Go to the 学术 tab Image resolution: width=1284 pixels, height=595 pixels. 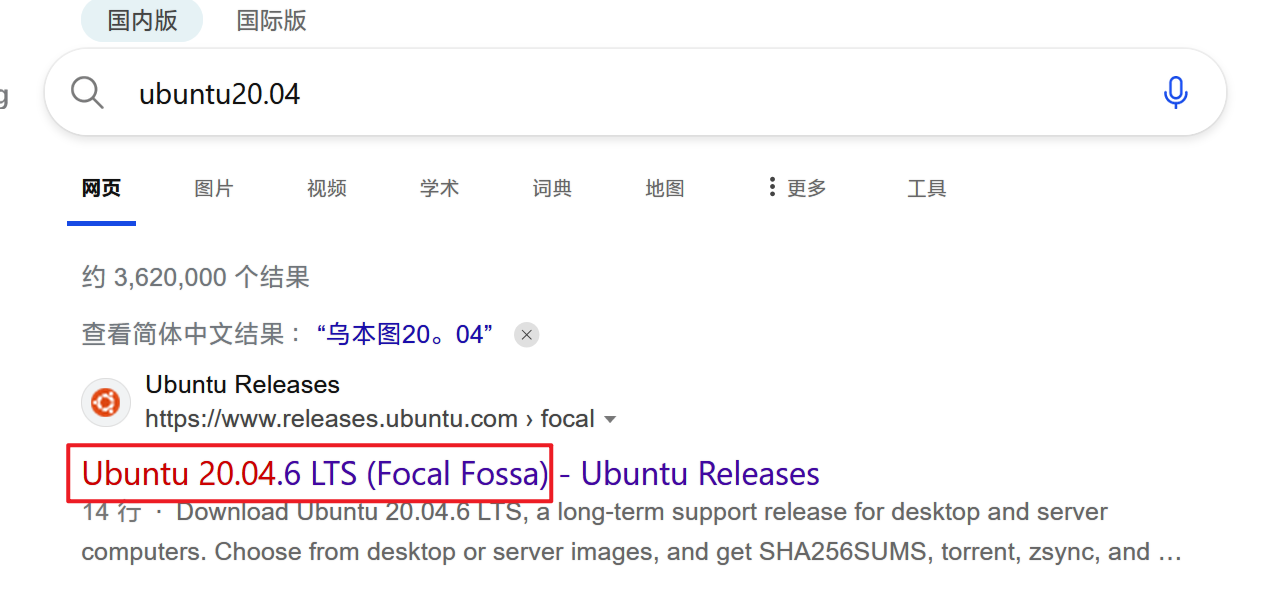click(x=439, y=188)
